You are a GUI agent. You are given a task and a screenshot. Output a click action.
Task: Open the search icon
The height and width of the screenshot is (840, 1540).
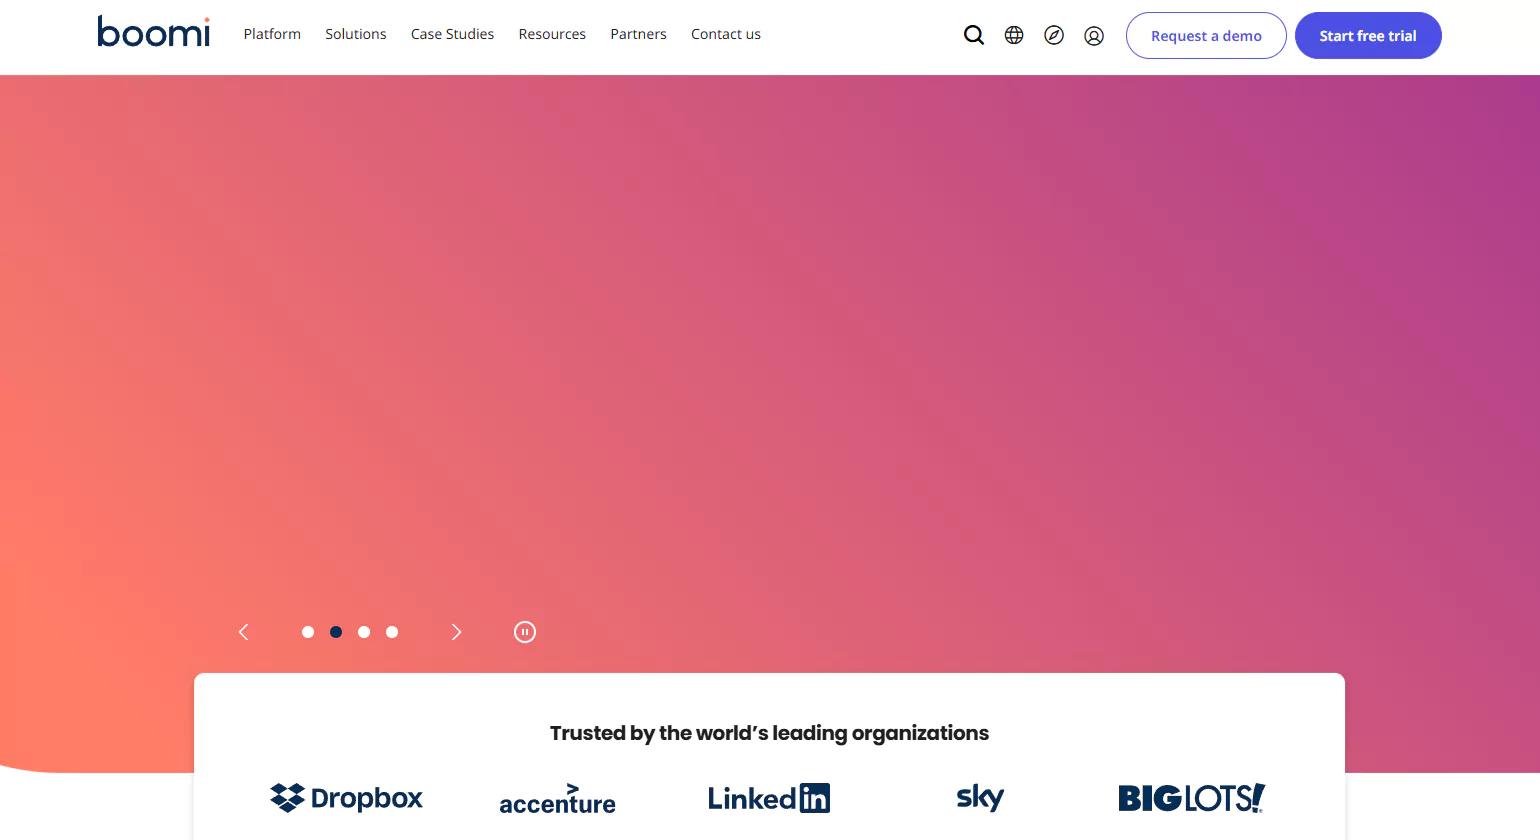pyautogui.click(x=973, y=35)
